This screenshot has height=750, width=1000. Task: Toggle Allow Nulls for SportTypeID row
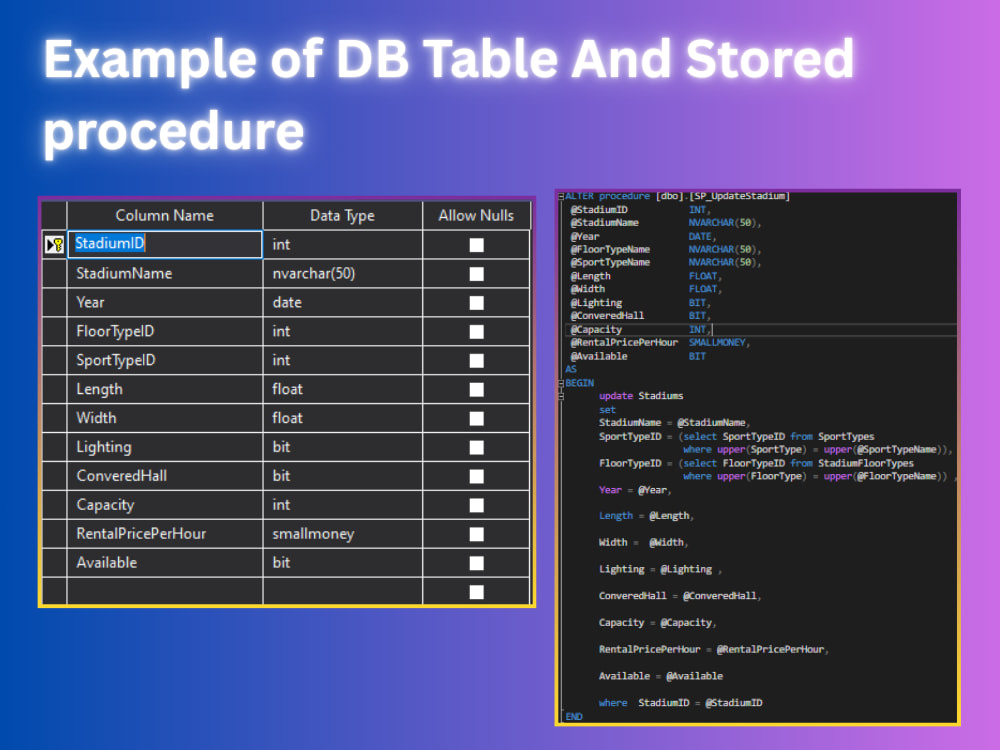point(476,360)
